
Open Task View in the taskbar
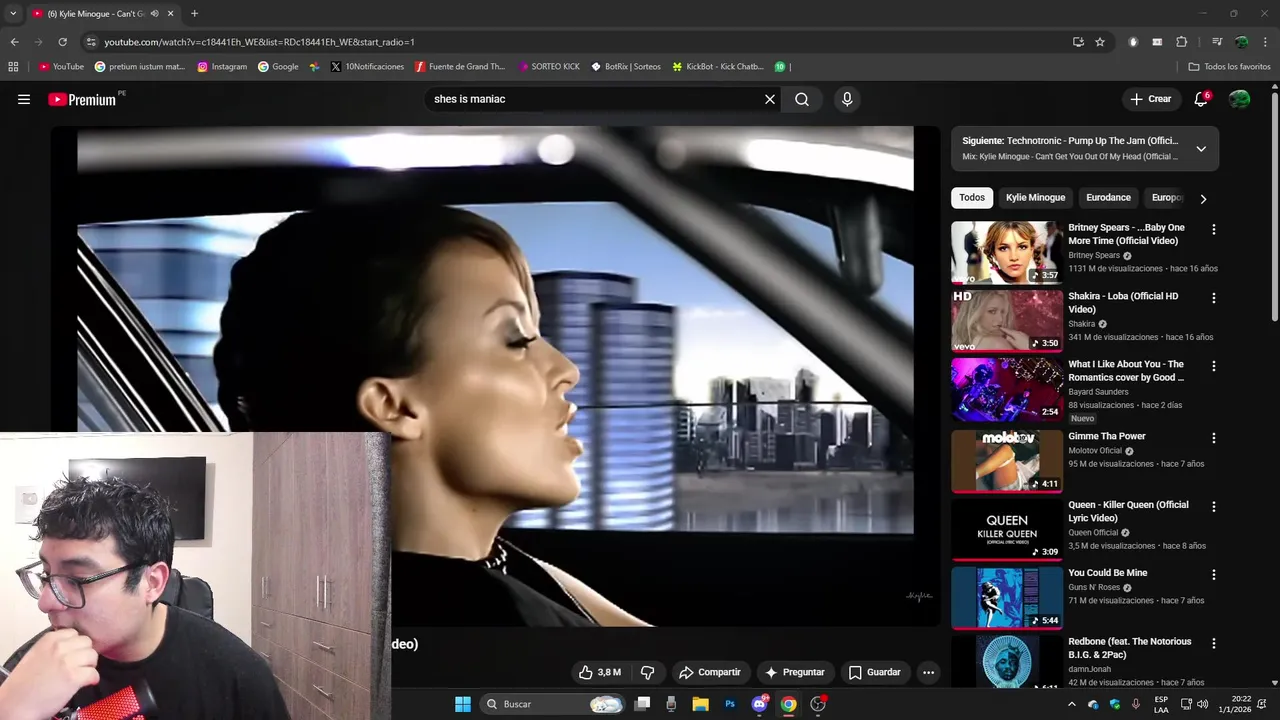[x=642, y=704]
